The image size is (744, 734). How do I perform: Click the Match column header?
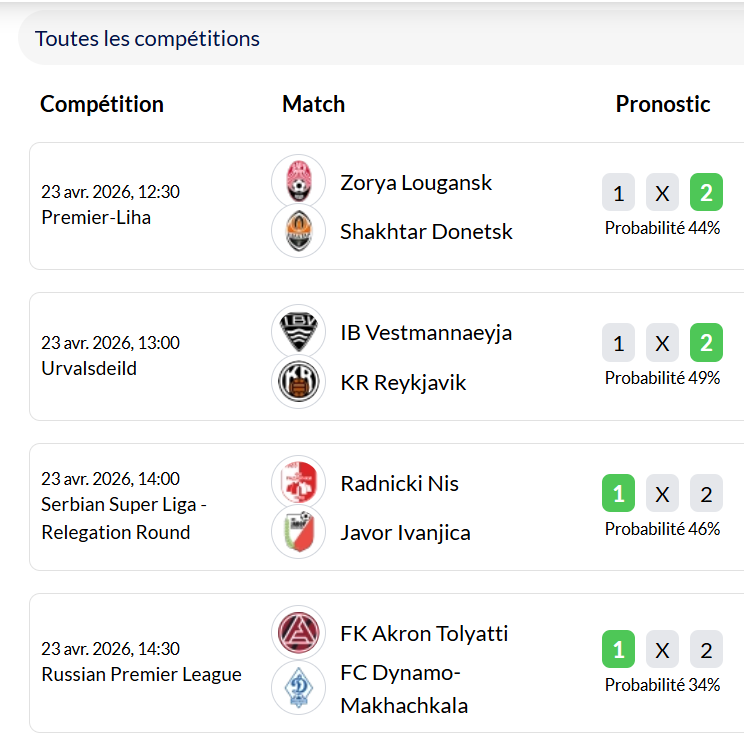(313, 104)
